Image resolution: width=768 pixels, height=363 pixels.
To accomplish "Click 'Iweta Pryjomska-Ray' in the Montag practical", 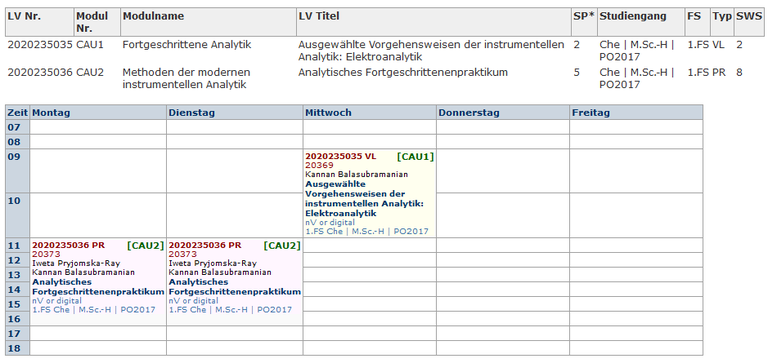I will [x=76, y=263].
